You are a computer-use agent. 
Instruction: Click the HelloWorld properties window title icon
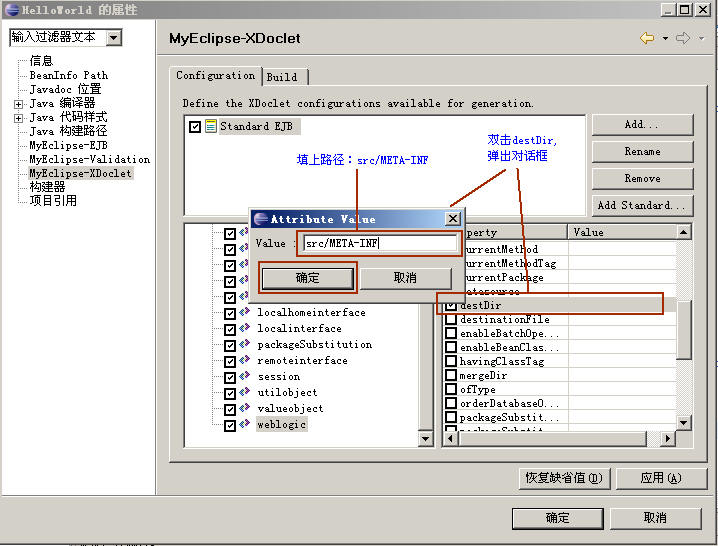[x=12, y=9]
